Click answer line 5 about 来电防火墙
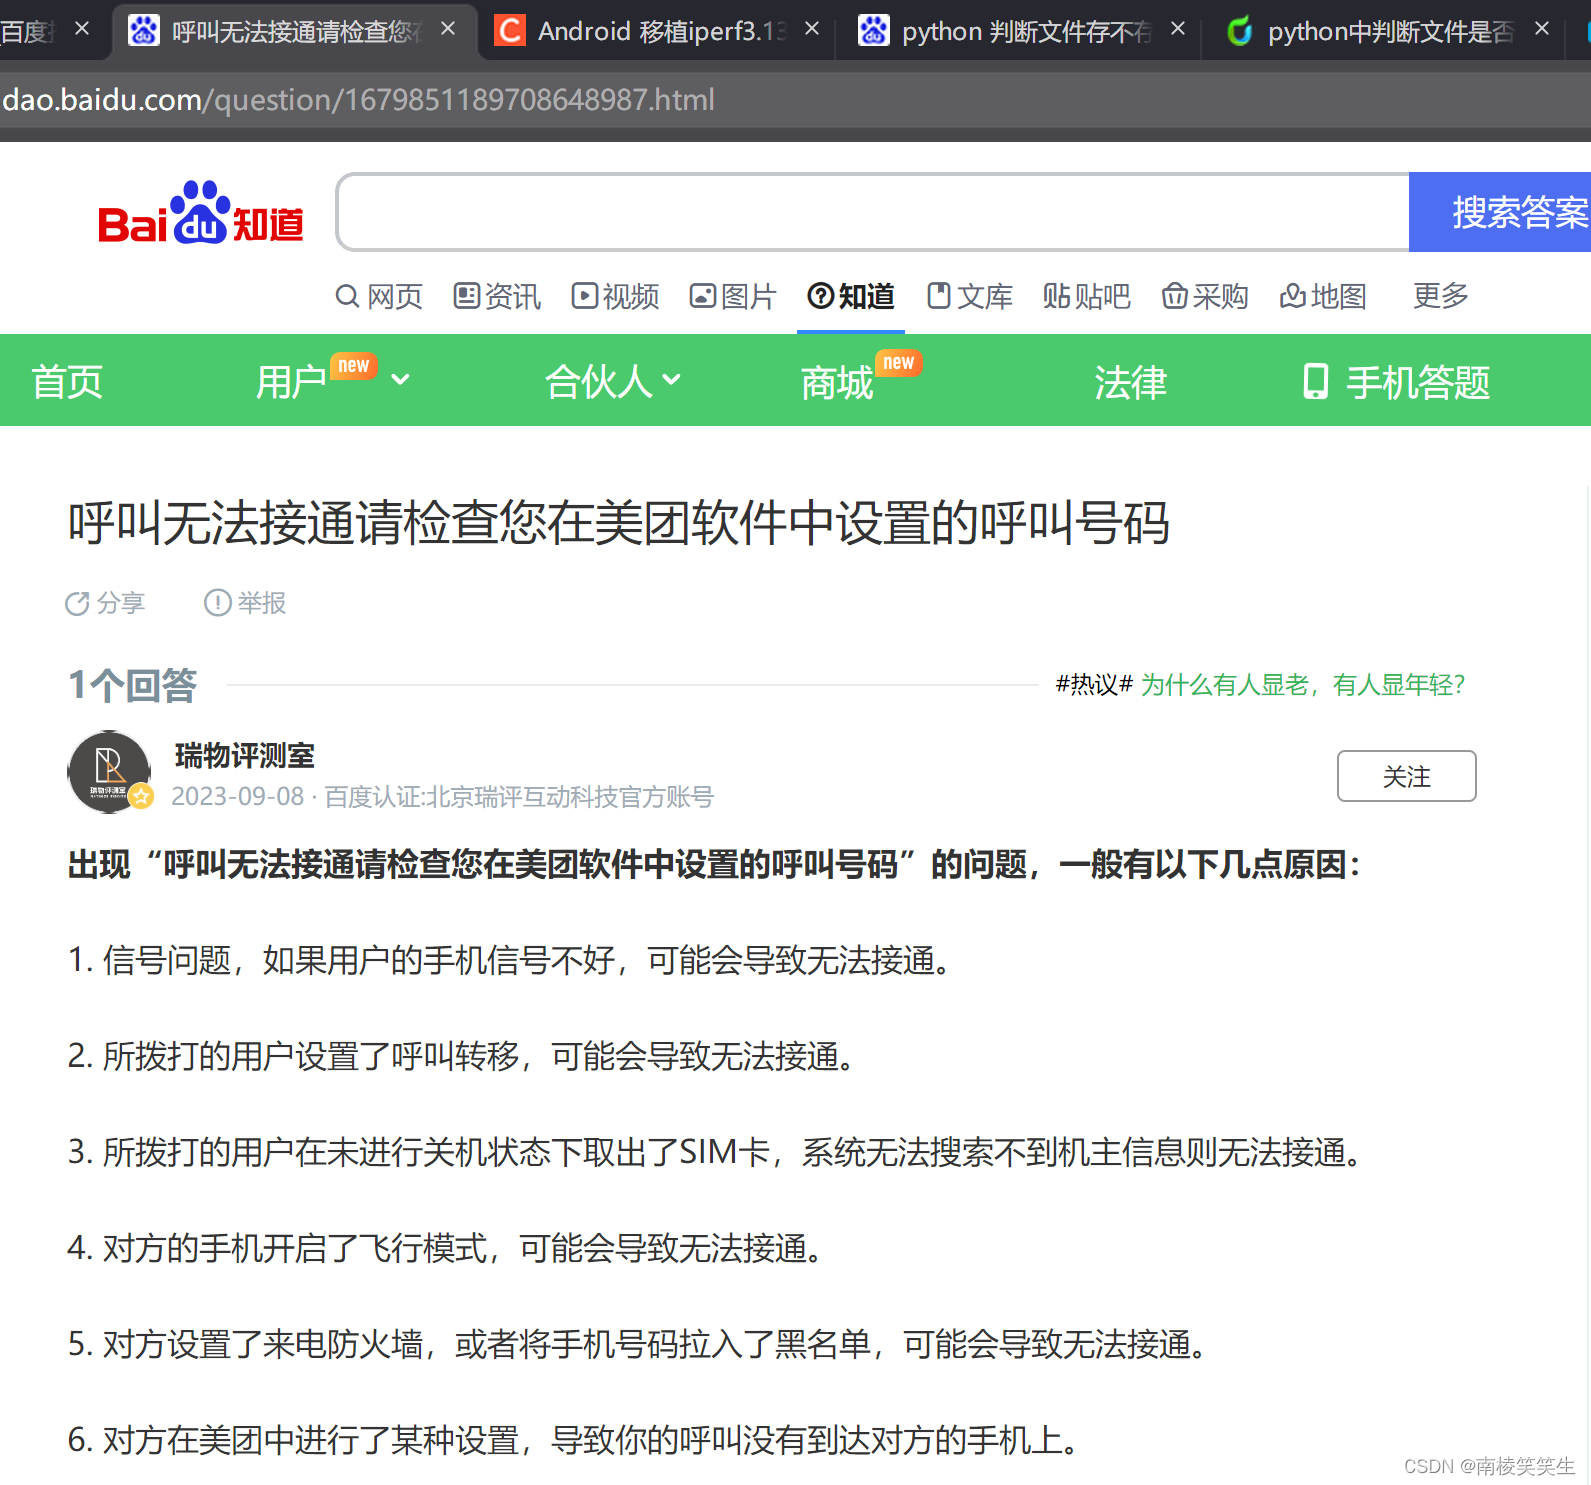1591x1485 pixels. pyautogui.click(x=637, y=1344)
